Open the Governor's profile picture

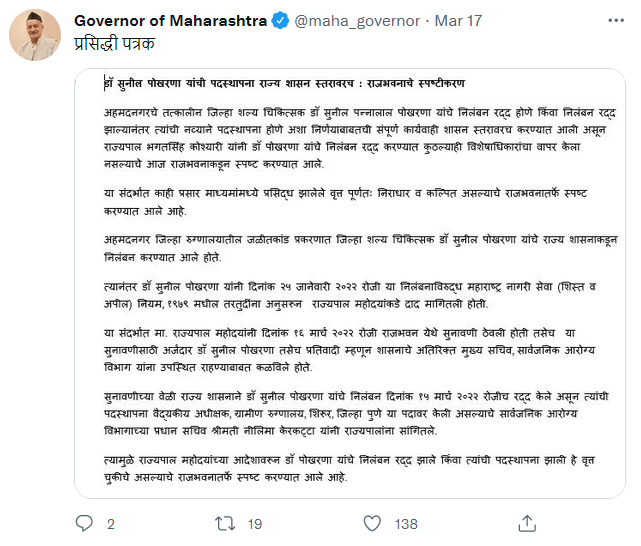35,36
